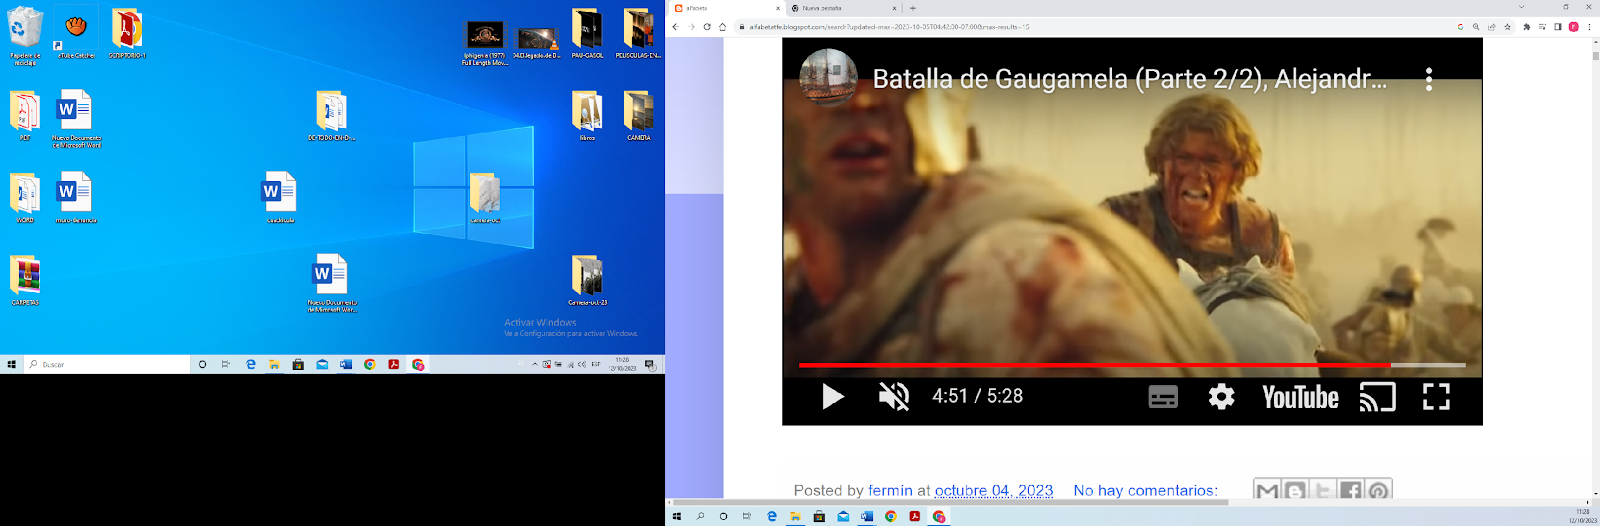The width and height of the screenshot is (1600, 526).
Task: Open Mail app on left taskbar
Action: pos(322,365)
